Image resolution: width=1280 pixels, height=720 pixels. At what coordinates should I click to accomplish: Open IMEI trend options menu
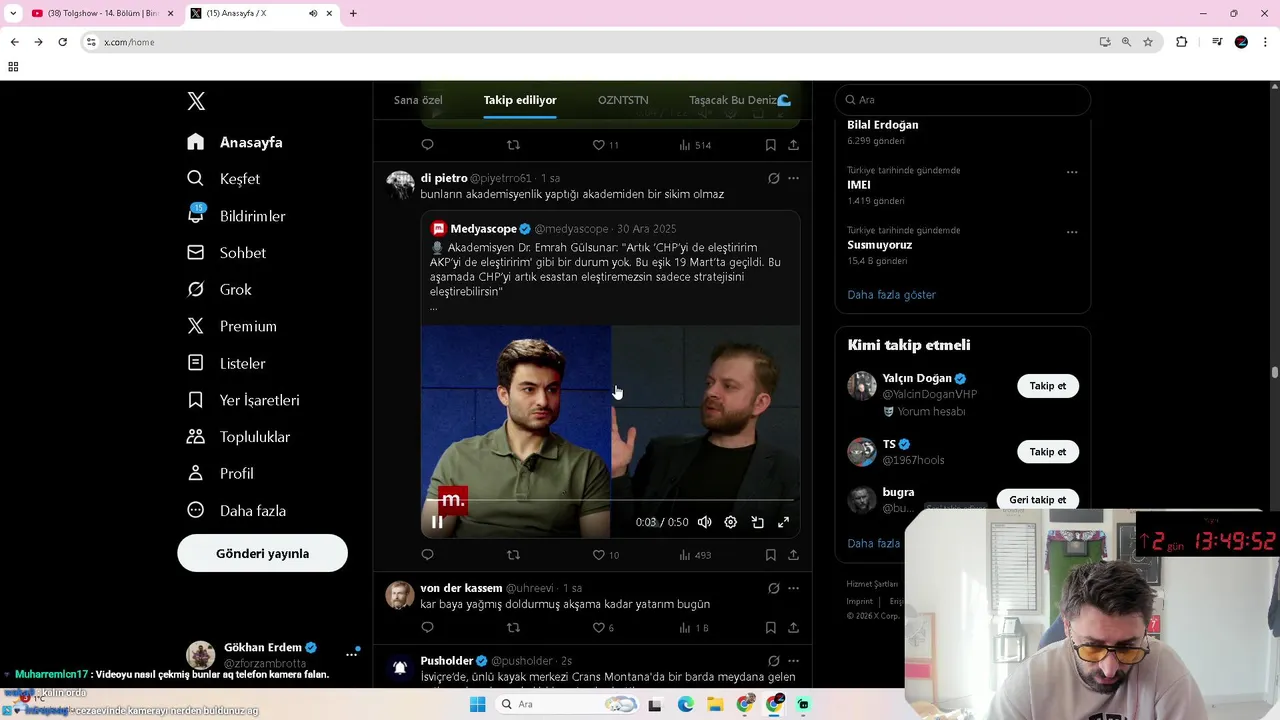coord(1072,172)
